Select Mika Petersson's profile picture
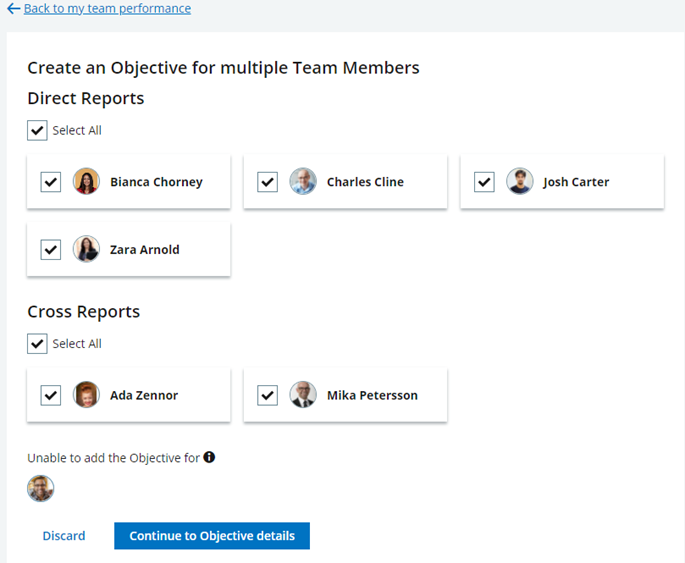 click(303, 395)
